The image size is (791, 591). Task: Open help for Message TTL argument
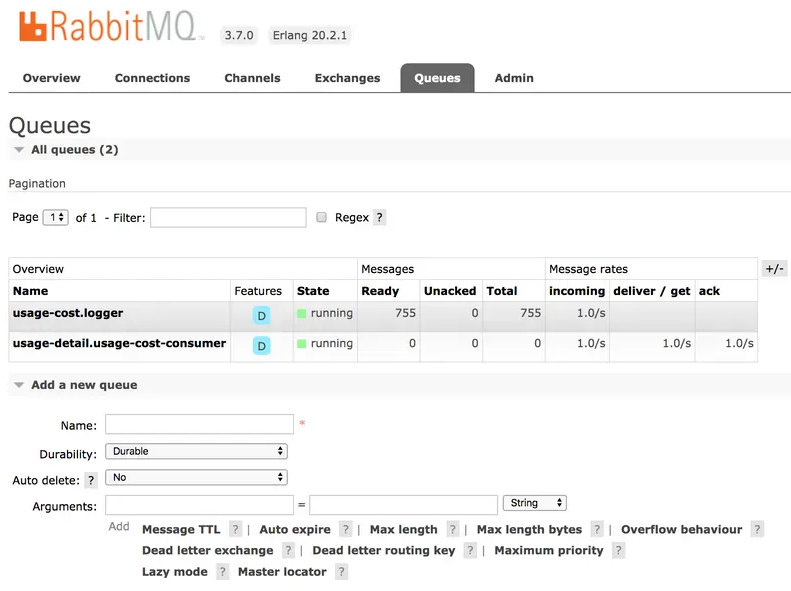235,530
